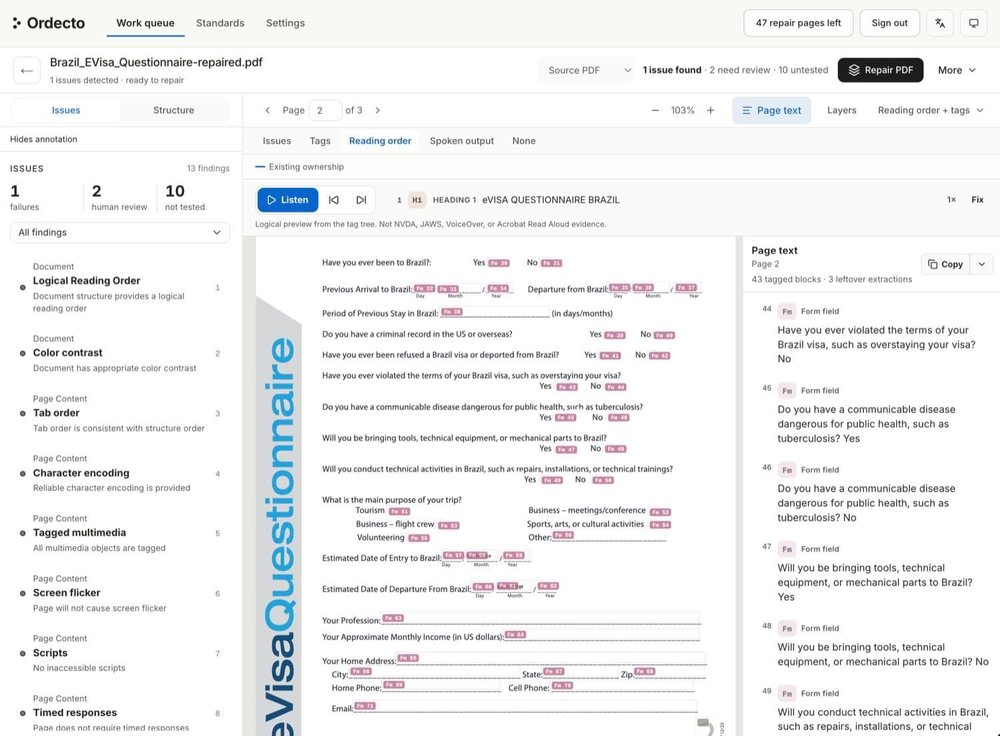
Task: Start Listen playback
Action: point(288,200)
